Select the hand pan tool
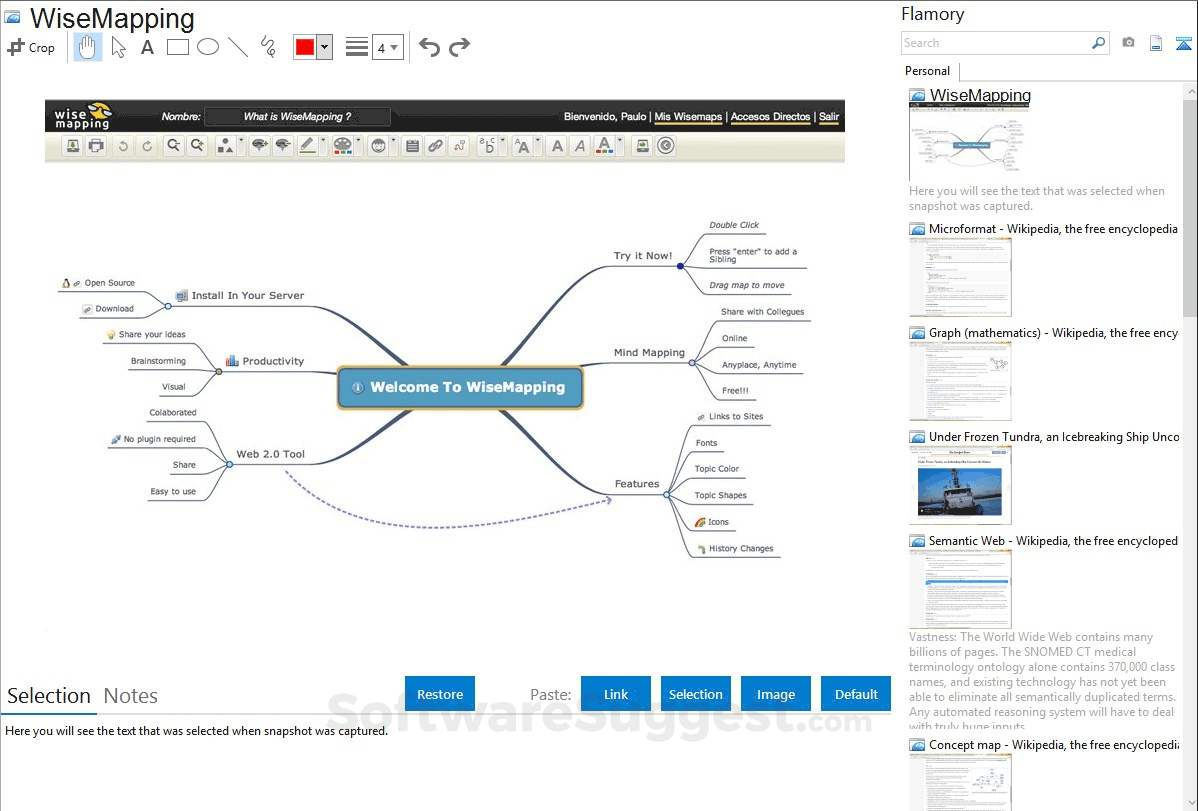The height and width of the screenshot is (811, 1198). 87,47
